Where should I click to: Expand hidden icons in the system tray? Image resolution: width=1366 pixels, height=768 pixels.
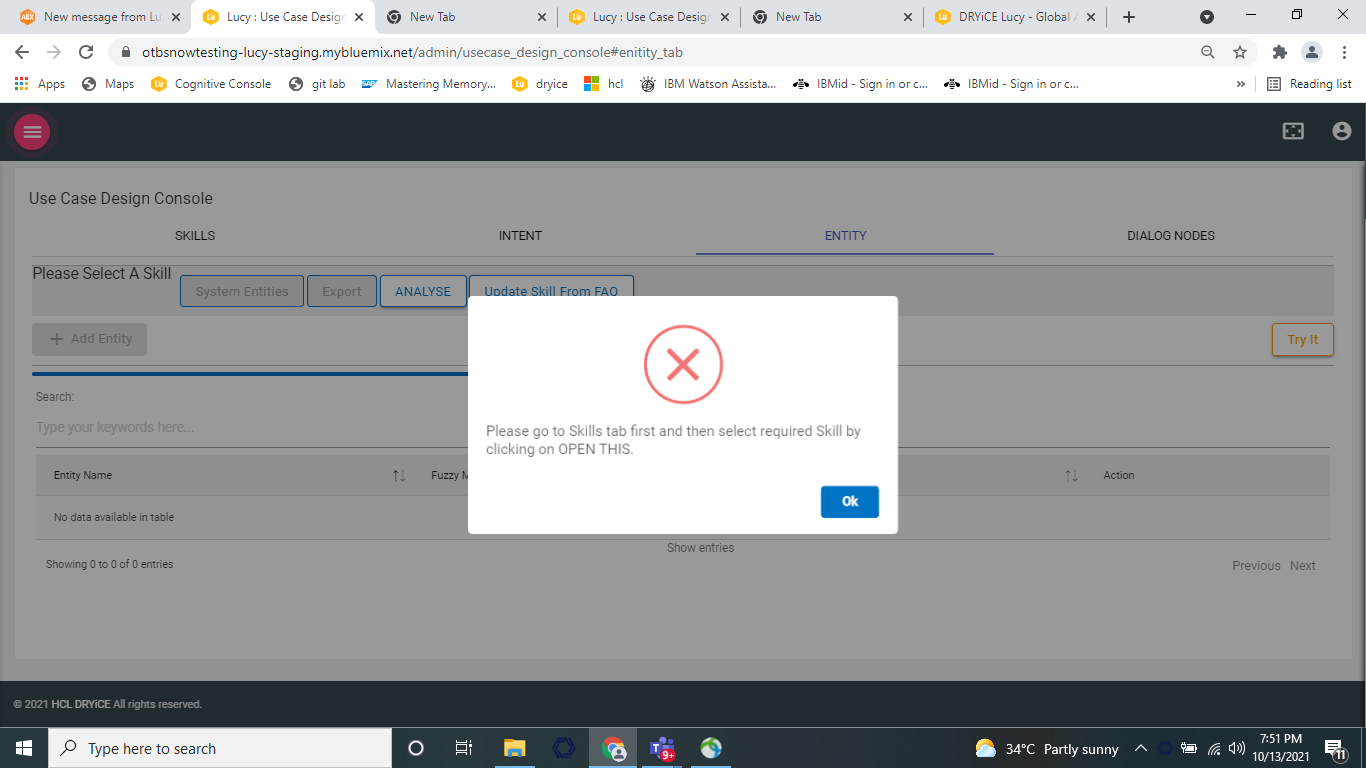(x=1140, y=748)
